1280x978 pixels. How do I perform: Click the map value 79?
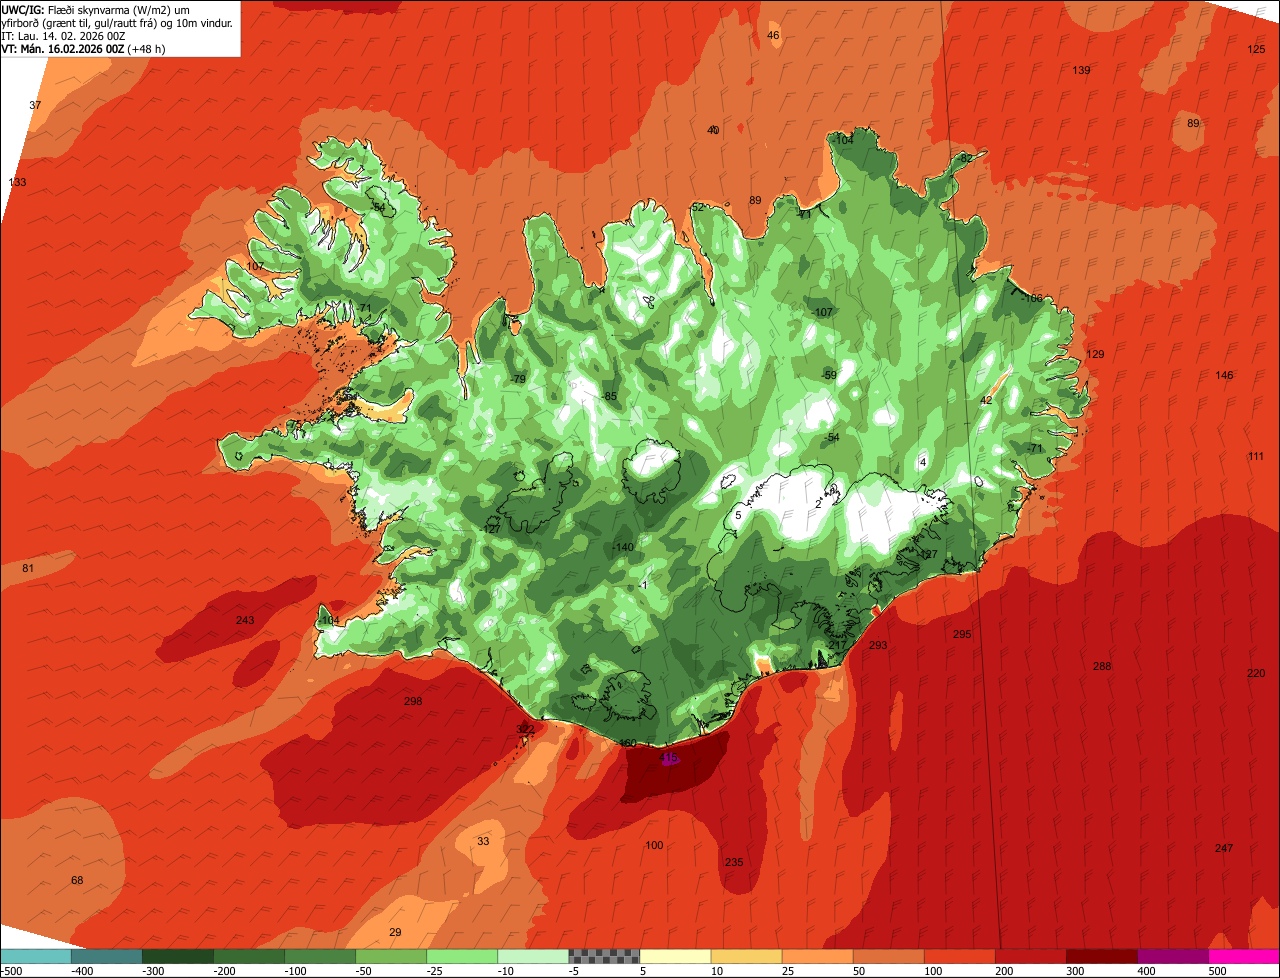[x=517, y=379]
